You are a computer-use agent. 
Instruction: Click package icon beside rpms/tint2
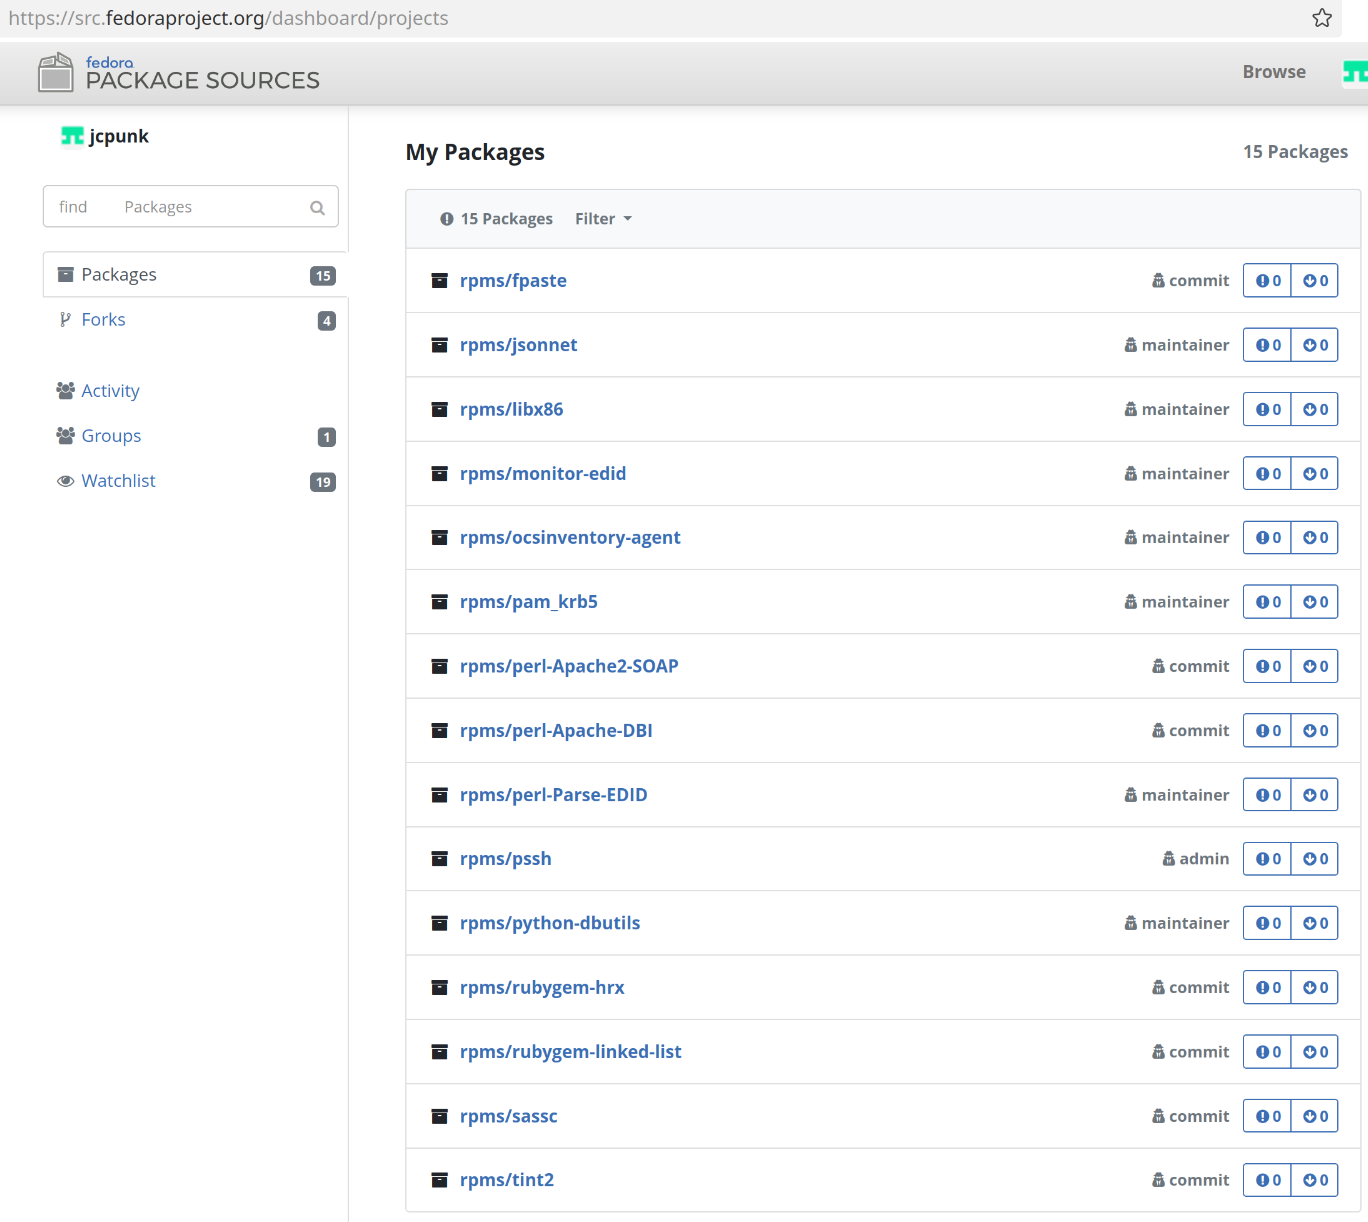pyautogui.click(x=439, y=1180)
